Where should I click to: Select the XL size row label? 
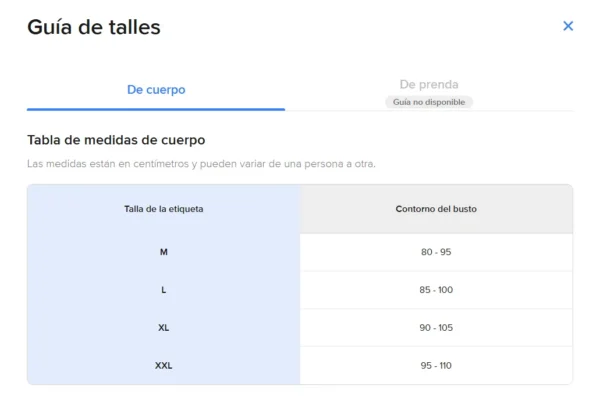(x=163, y=328)
